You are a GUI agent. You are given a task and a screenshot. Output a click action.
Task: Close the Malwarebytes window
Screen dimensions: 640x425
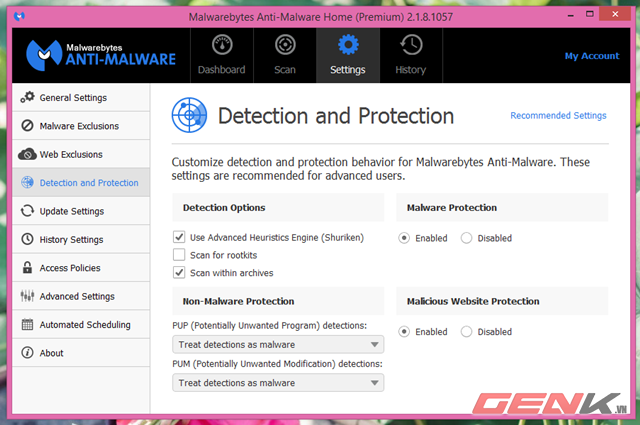click(x=615, y=14)
